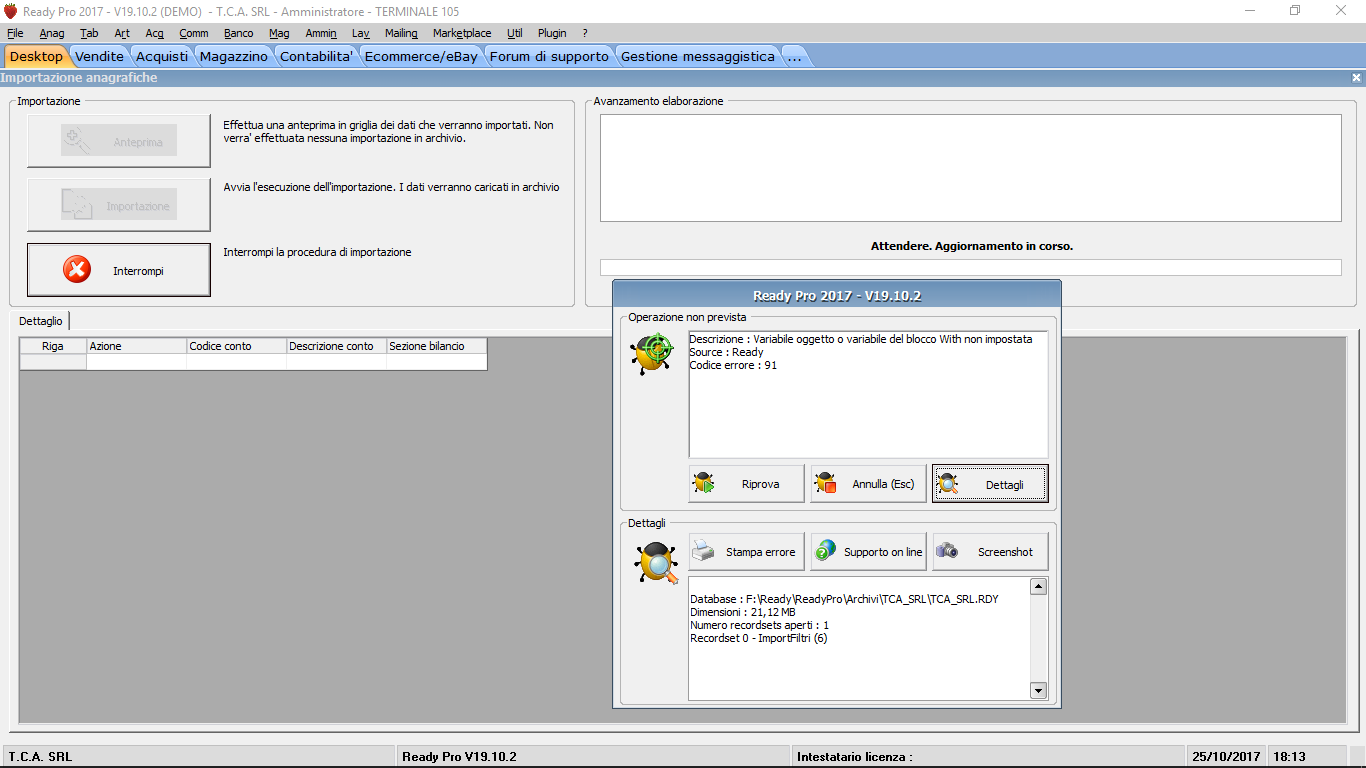Cancel the error with Annulla (Esc)
The height and width of the screenshot is (768, 1366).
(868, 484)
